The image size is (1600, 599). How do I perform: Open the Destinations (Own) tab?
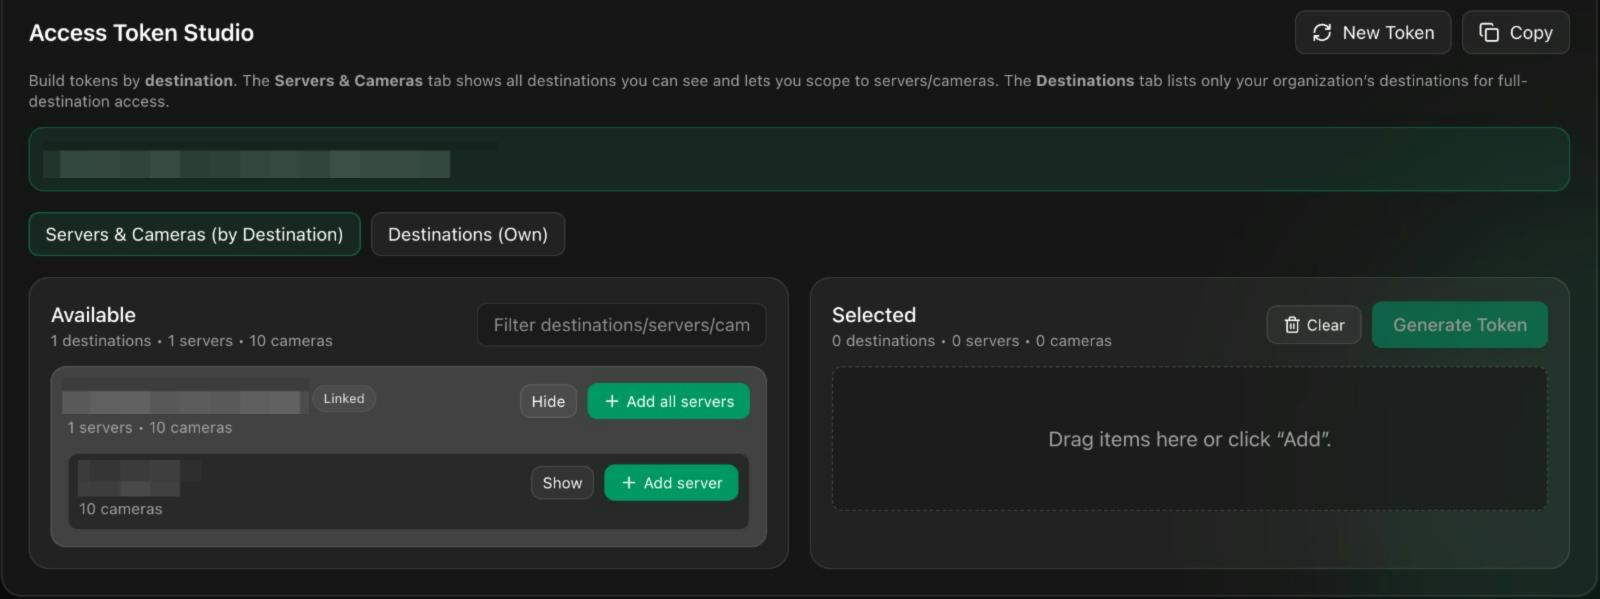(x=467, y=234)
